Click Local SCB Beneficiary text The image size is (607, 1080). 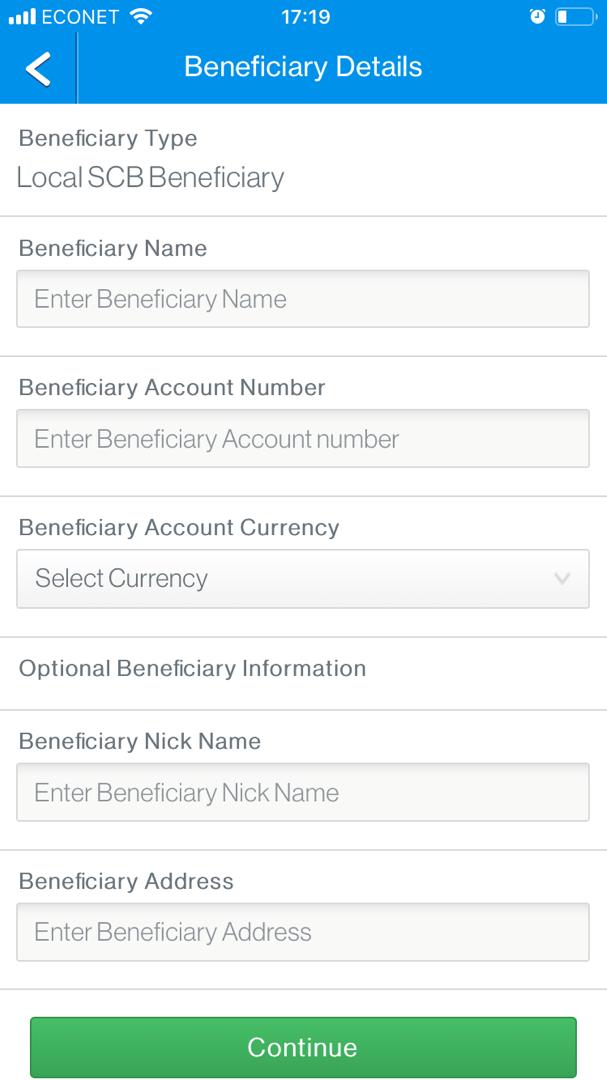[x=150, y=178]
